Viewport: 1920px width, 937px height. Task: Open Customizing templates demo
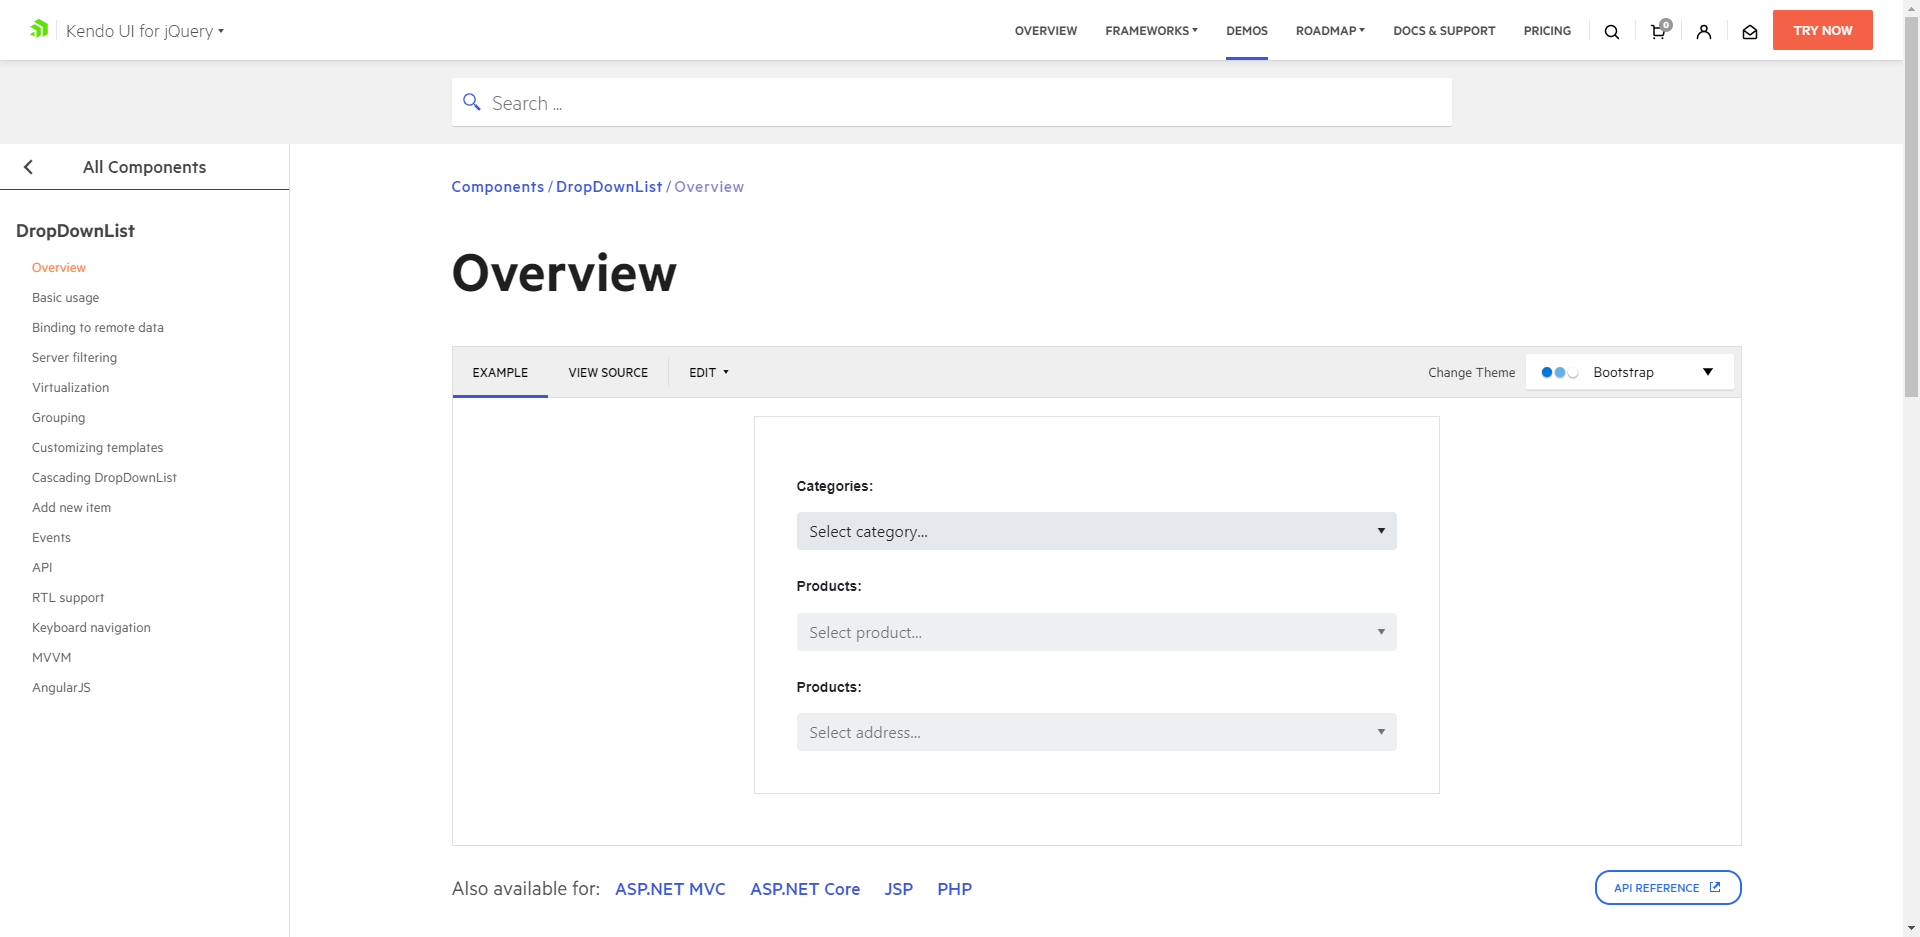(x=97, y=447)
